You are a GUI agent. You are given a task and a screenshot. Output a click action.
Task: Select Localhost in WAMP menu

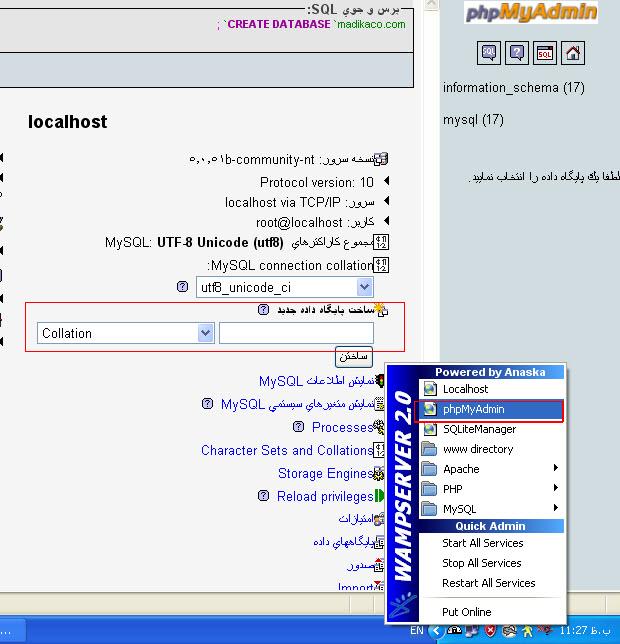[491, 389]
